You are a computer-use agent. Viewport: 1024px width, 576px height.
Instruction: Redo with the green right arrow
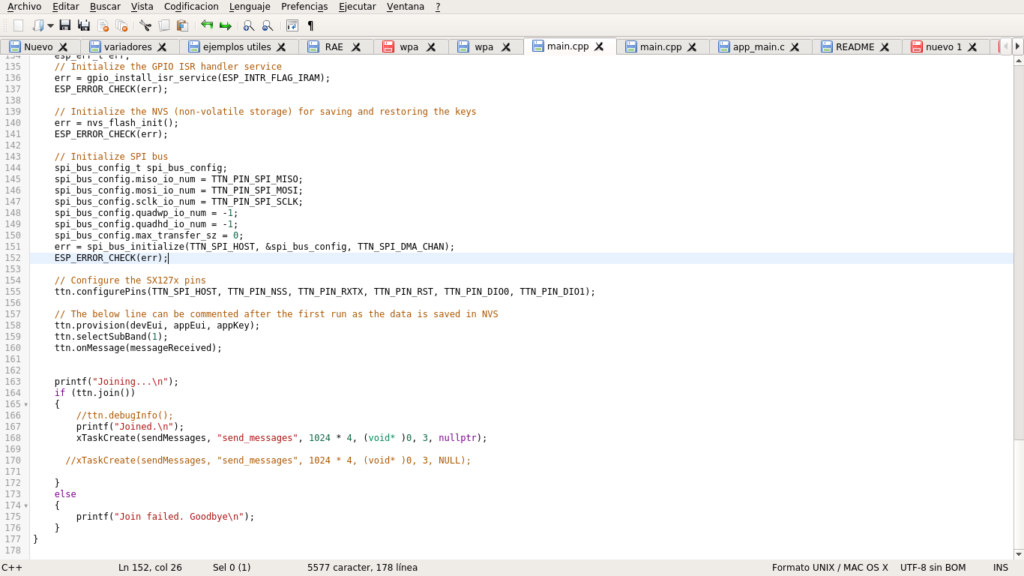coord(225,25)
